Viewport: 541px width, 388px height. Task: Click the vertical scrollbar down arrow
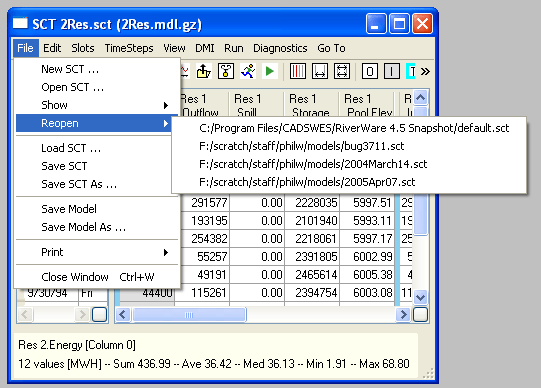[x=421, y=297]
